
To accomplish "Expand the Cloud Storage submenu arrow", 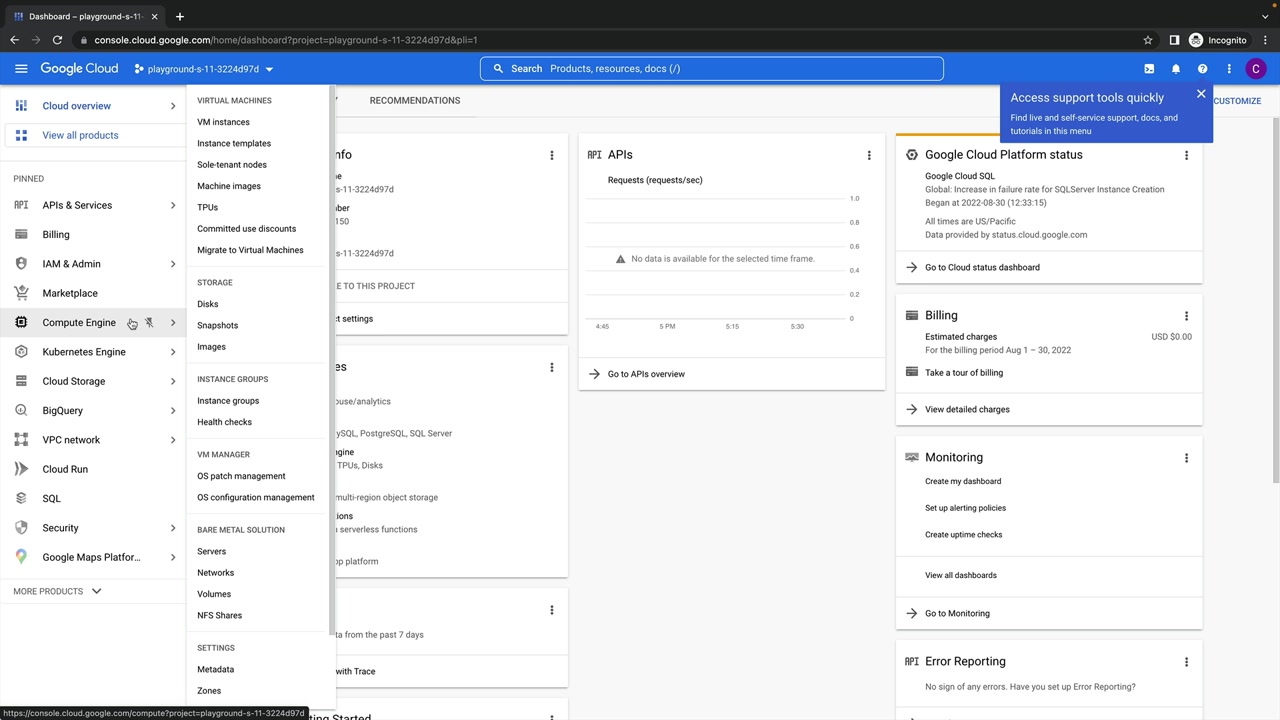I will [x=173, y=382].
